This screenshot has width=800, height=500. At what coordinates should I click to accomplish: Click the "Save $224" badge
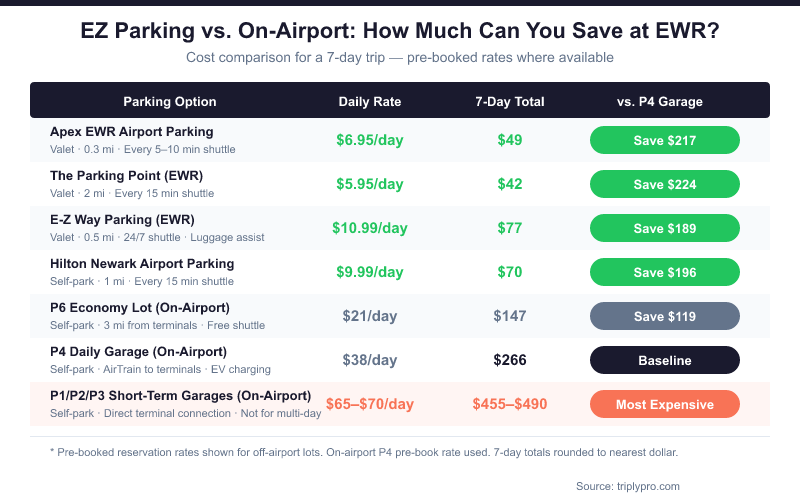(x=664, y=184)
